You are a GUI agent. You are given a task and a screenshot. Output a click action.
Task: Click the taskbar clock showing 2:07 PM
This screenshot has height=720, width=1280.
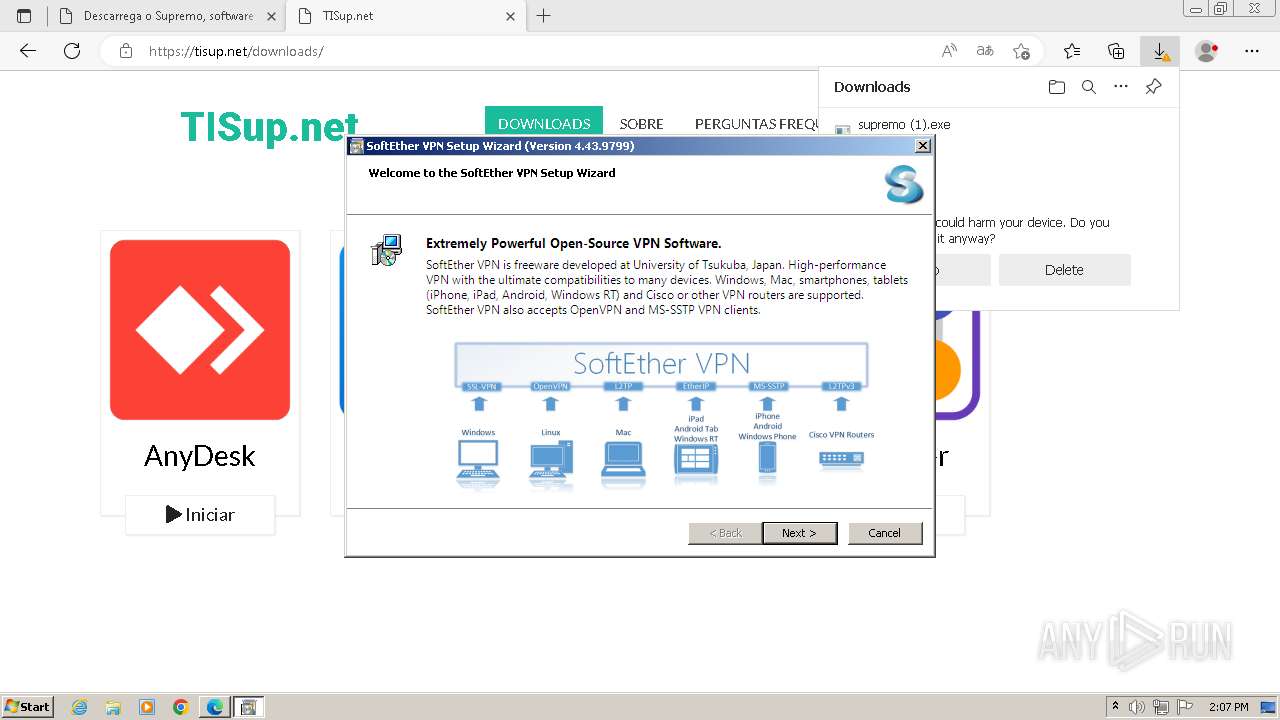tap(1229, 707)
